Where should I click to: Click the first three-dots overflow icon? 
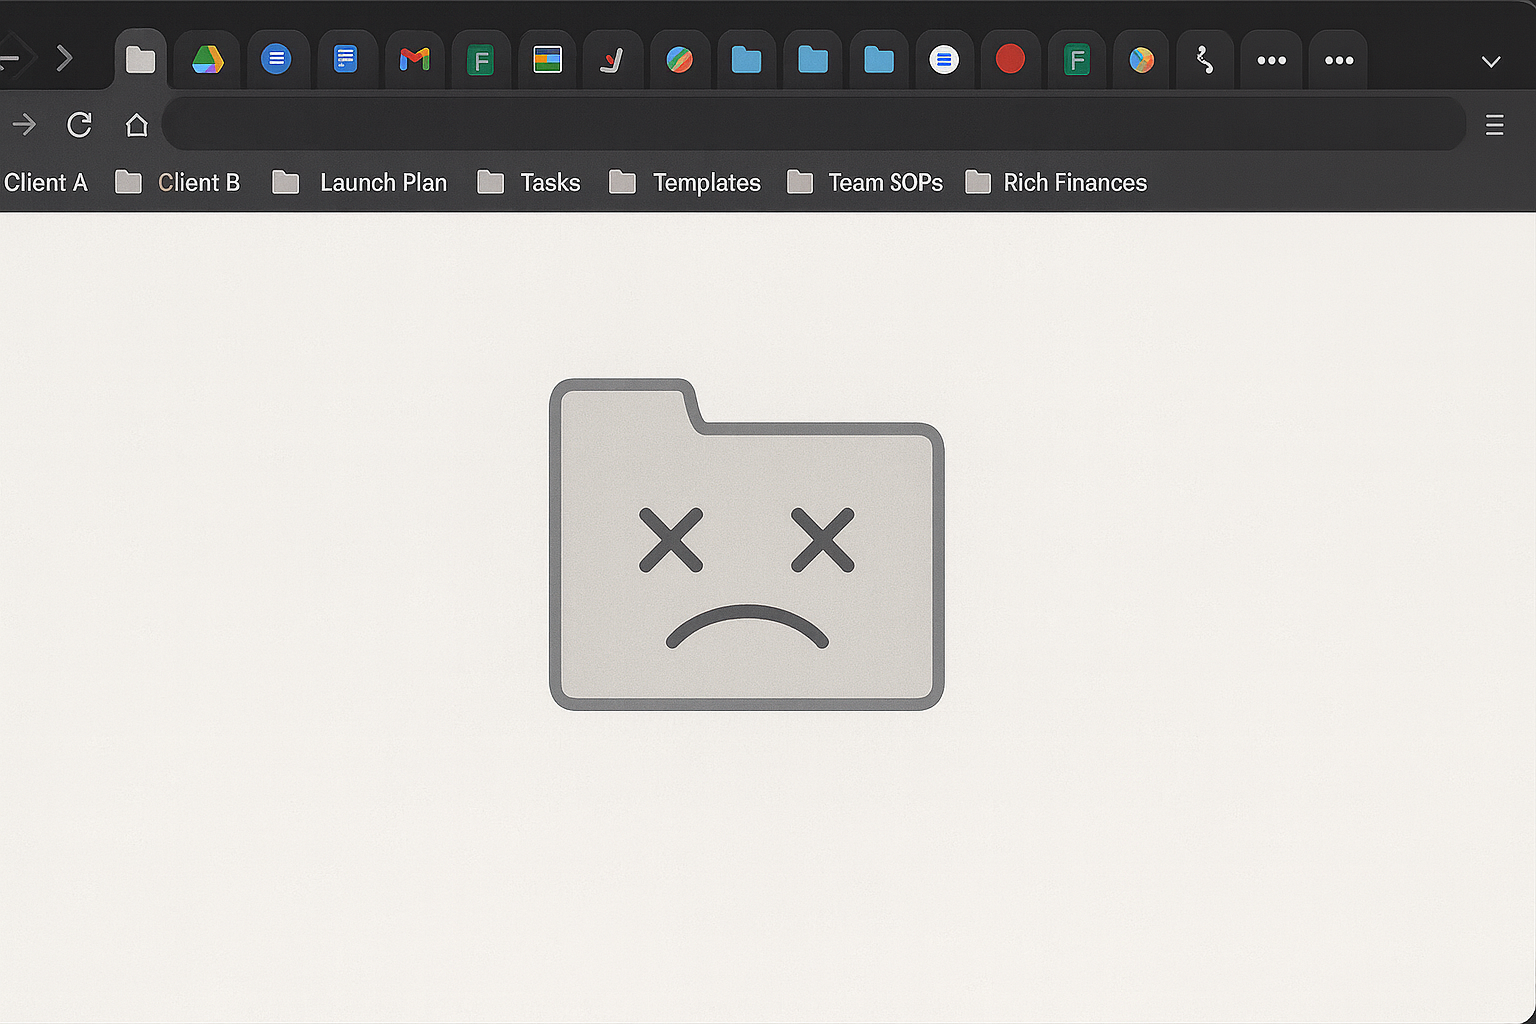pos(1271,59)
